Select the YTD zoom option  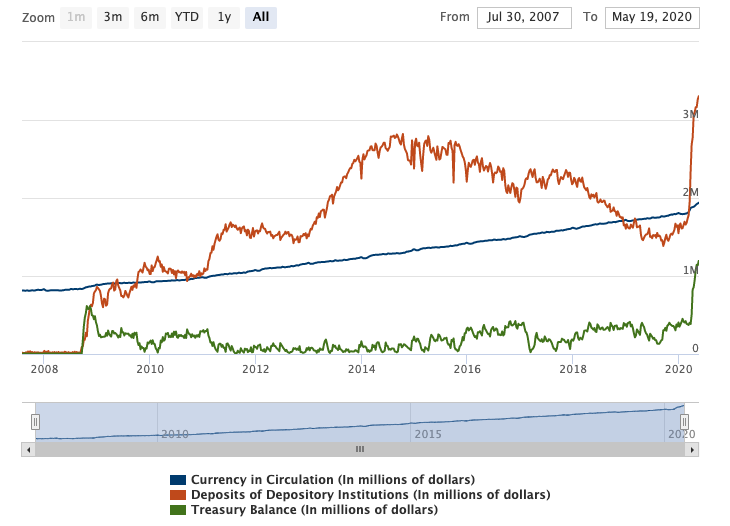[x=186, y=17]
